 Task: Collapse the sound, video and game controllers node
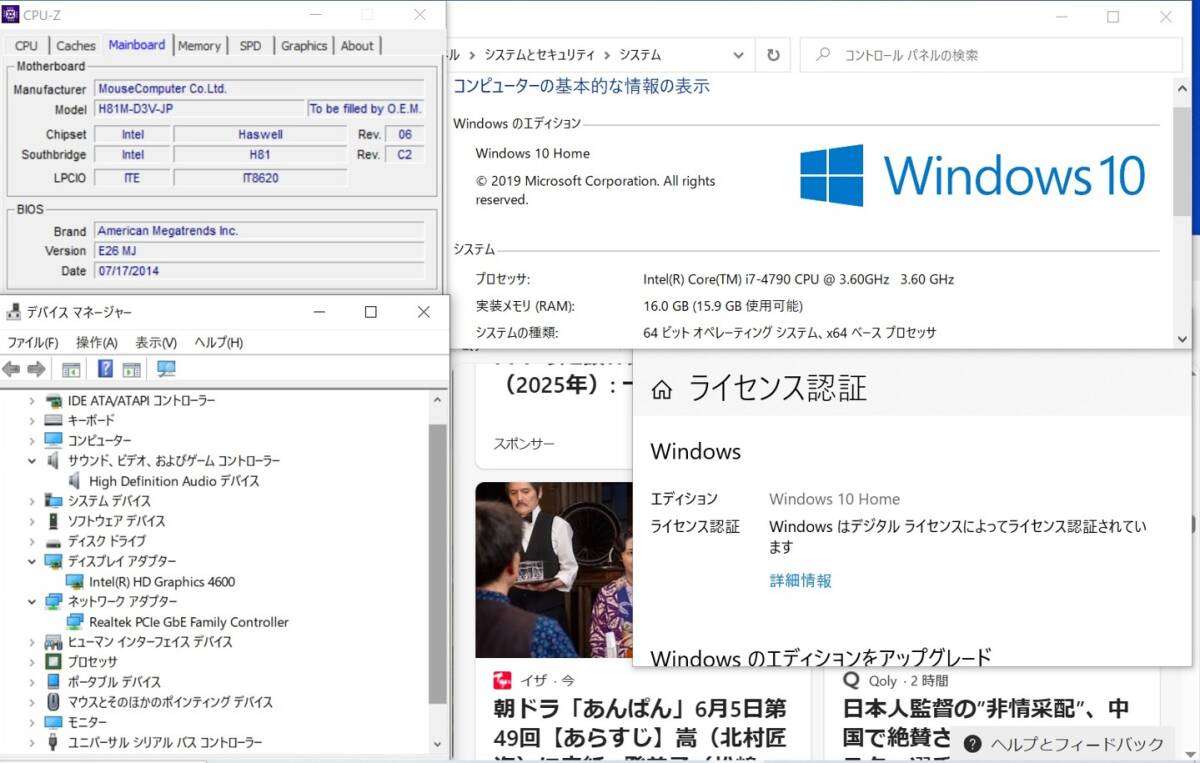pyautogui.click(x=32, y=460)
